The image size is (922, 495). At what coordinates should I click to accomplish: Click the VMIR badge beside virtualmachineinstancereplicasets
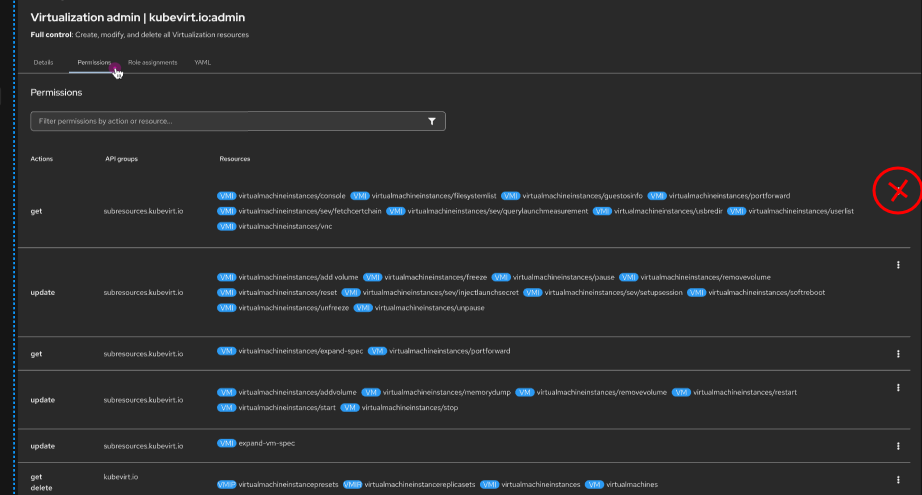pos(352,484)
